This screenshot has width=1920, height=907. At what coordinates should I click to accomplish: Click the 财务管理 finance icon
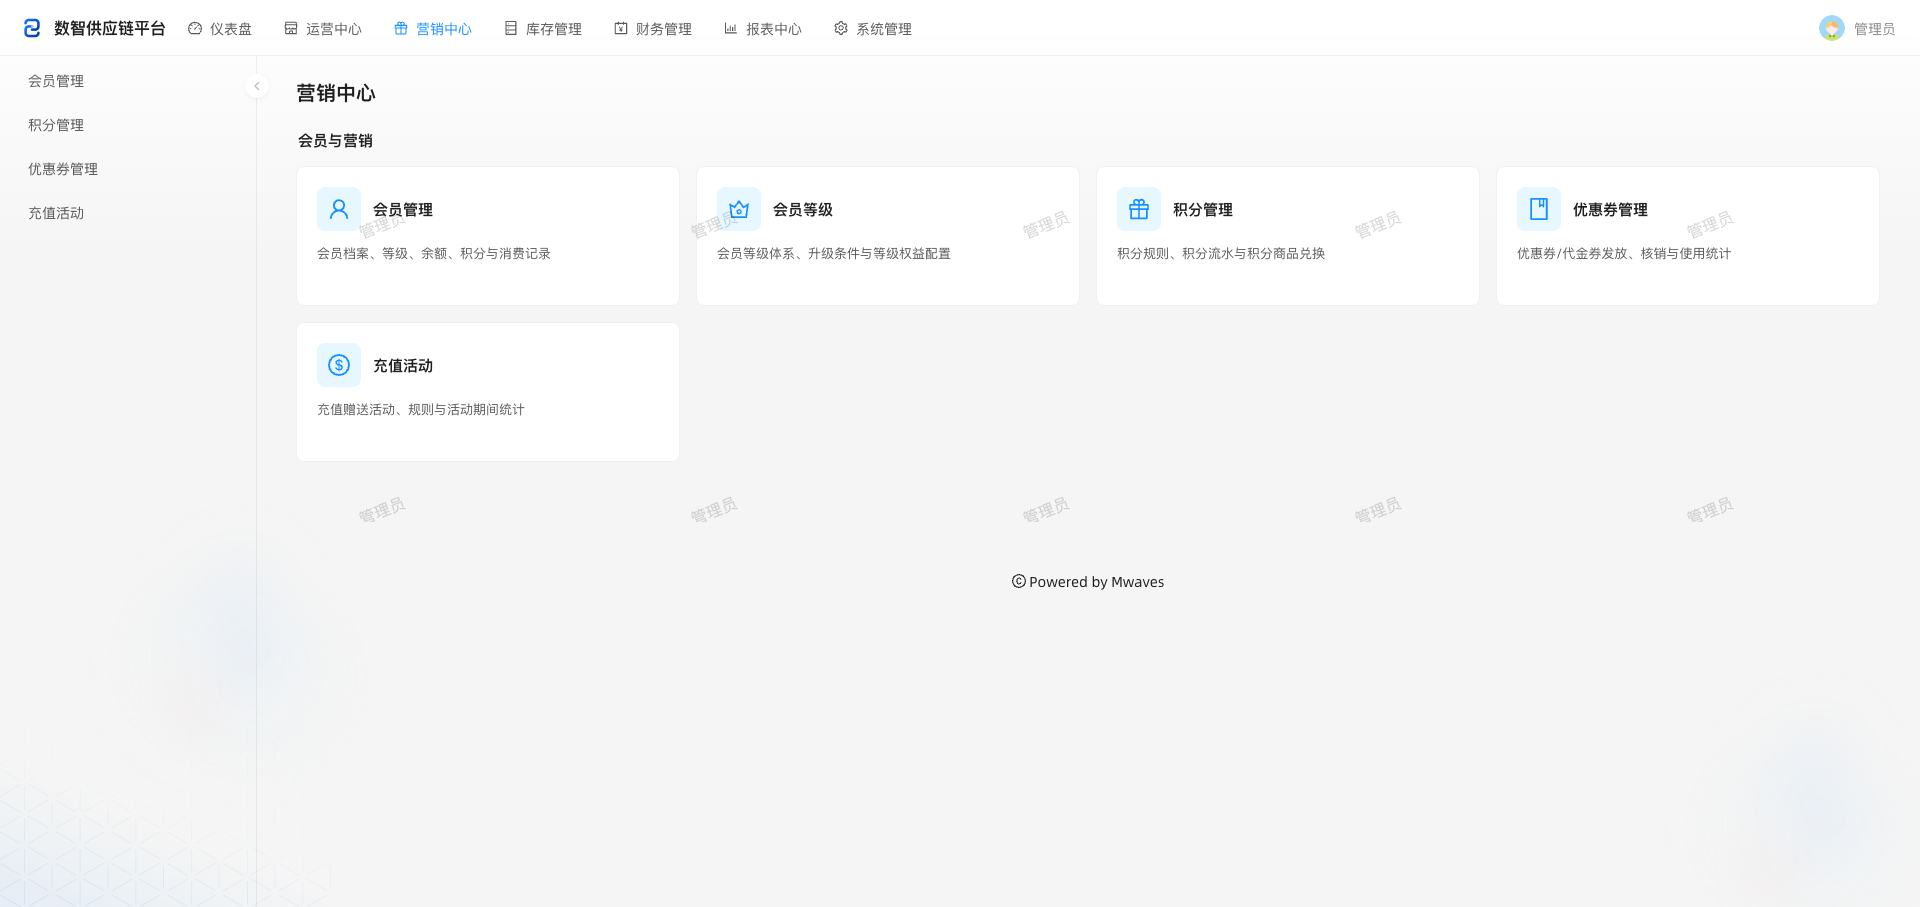[621, 28]
